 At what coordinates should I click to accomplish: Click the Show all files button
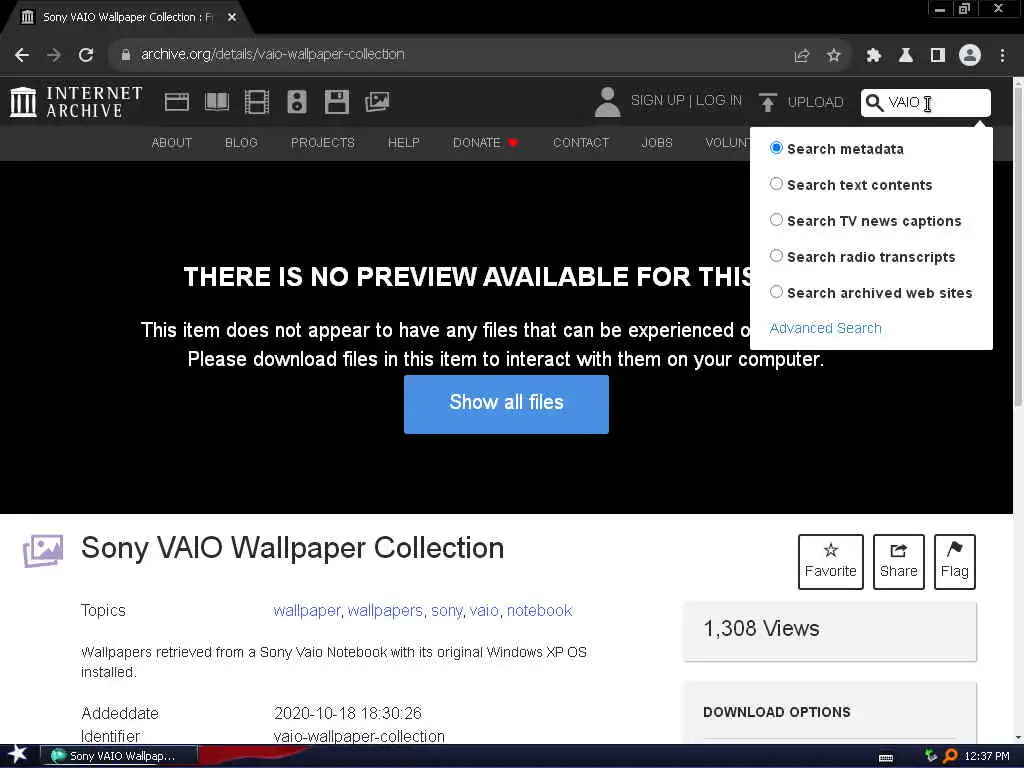coord(506,404)
